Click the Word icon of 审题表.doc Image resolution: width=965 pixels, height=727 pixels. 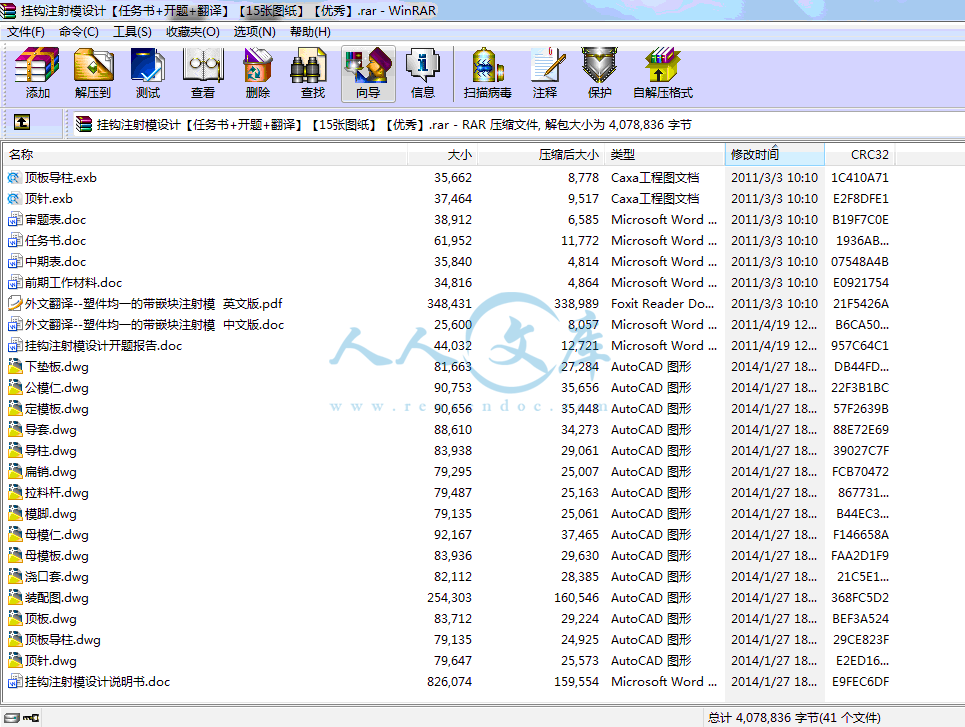(15, 220)
